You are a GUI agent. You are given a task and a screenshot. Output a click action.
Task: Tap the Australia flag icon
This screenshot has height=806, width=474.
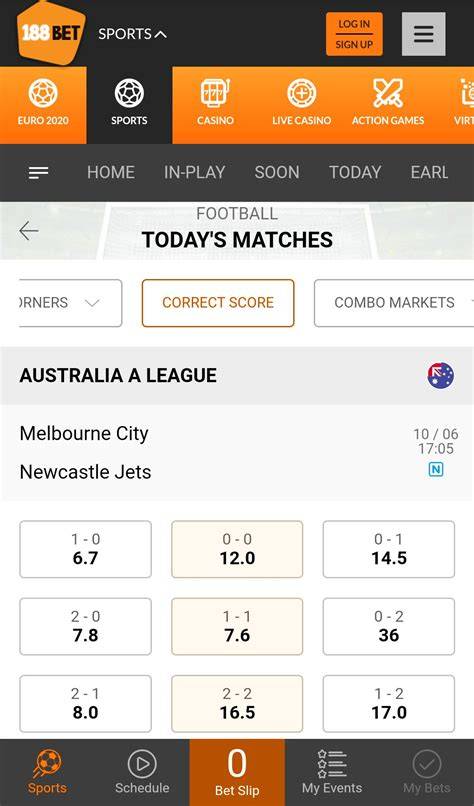pyautogui.click(x=441, y=376)
